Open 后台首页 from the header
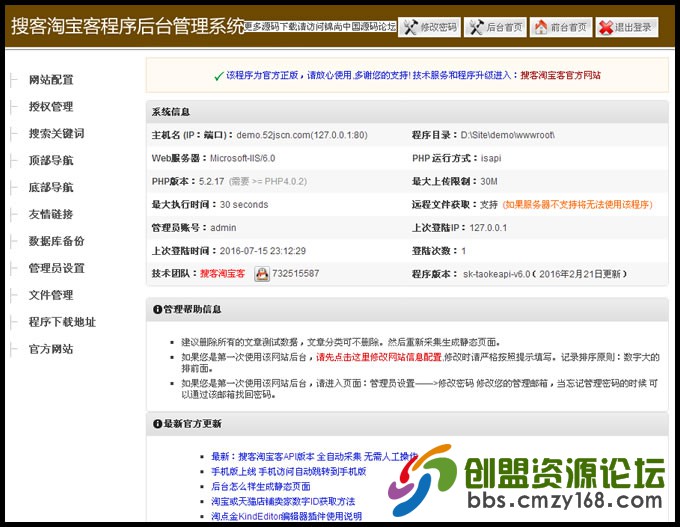This screenshot has height=527, width=680. pyautogui.click(x=495, y=27)
